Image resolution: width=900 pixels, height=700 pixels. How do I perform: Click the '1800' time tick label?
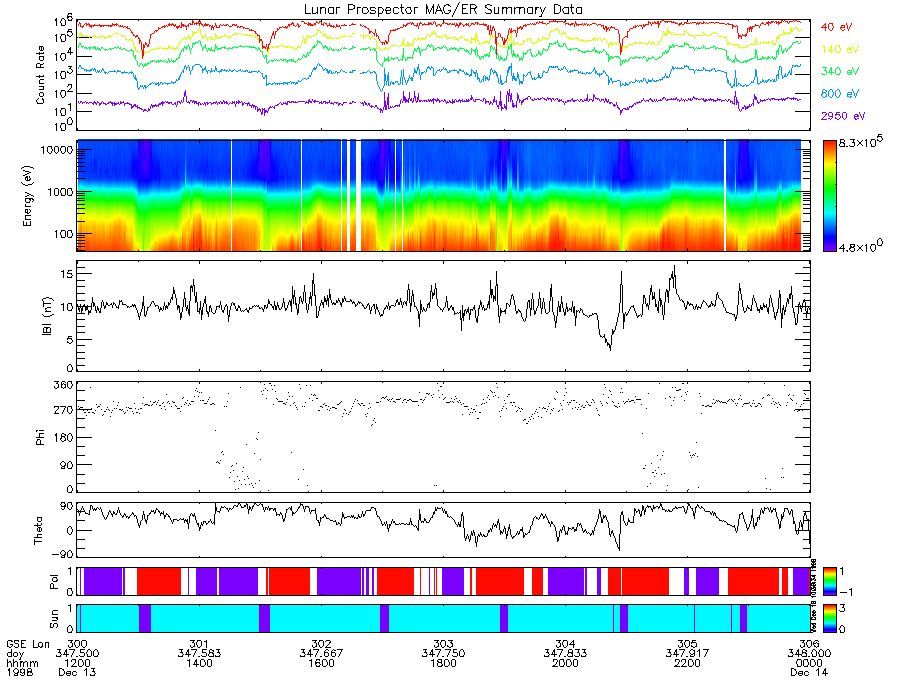[x=443, y=663]
